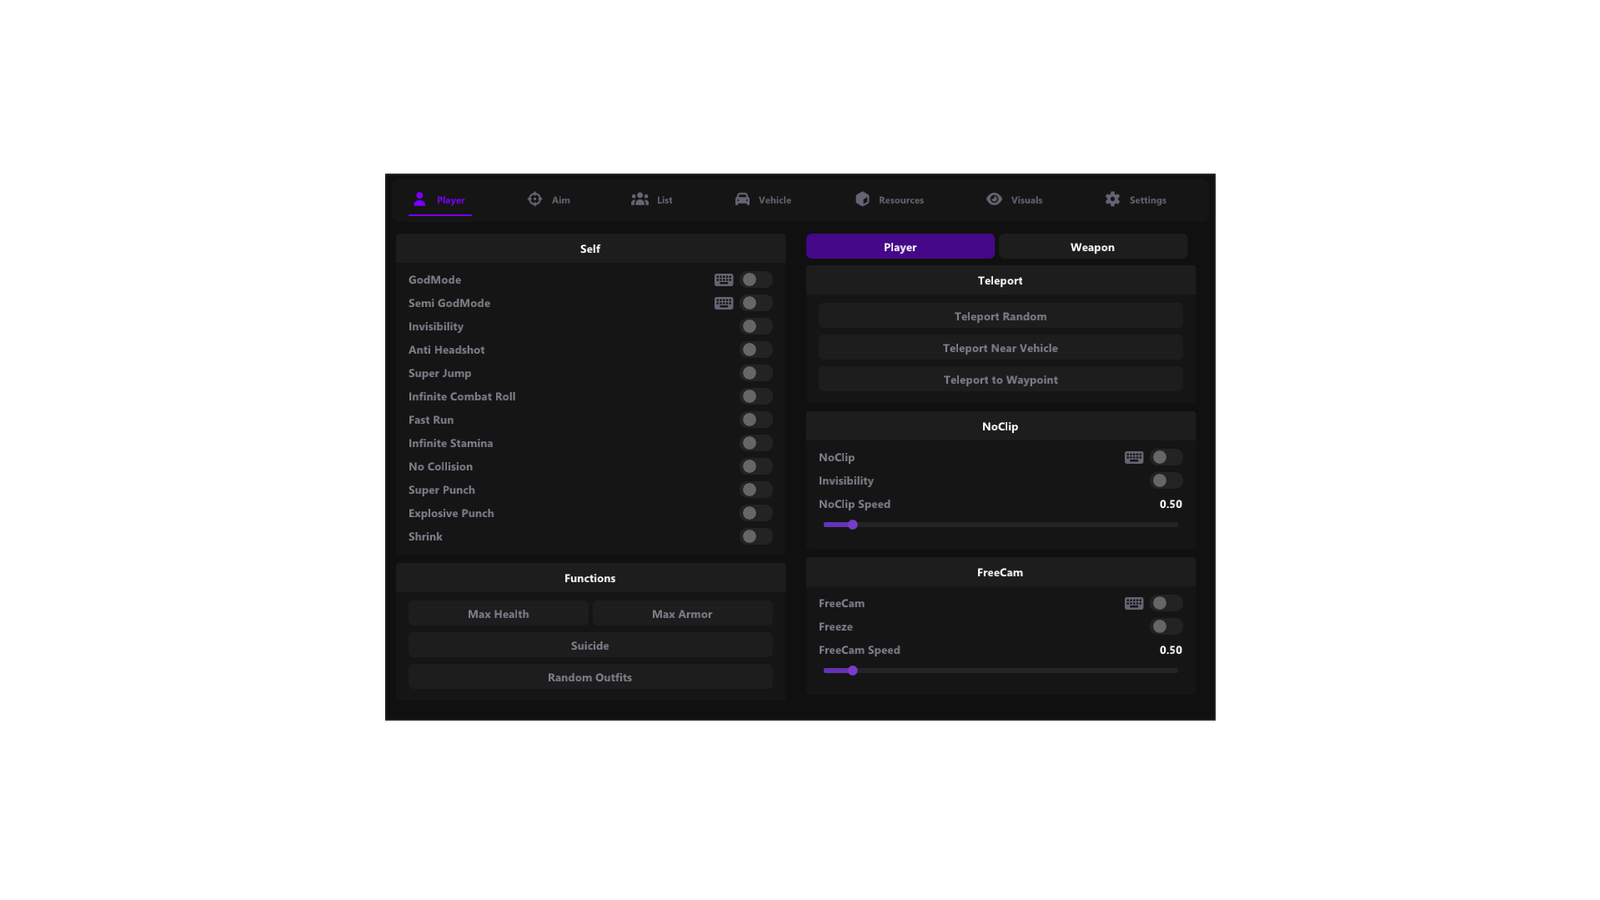
Task: Open the Visuals eye icon
Action: tap(994, 200)
